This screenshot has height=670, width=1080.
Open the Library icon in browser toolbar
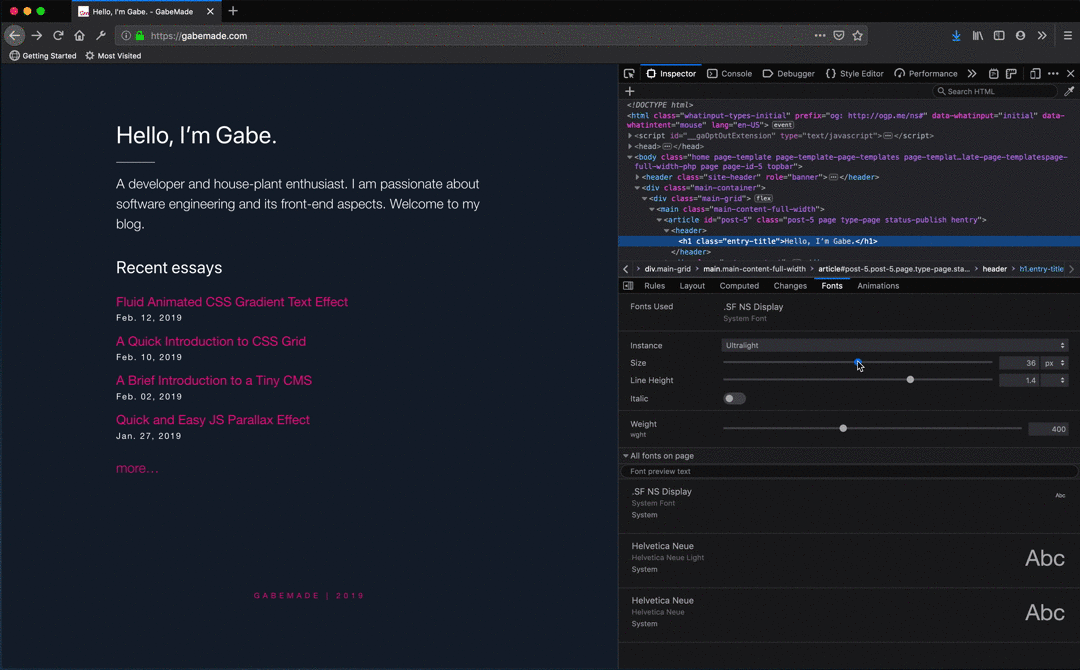(x=977, y=35)
